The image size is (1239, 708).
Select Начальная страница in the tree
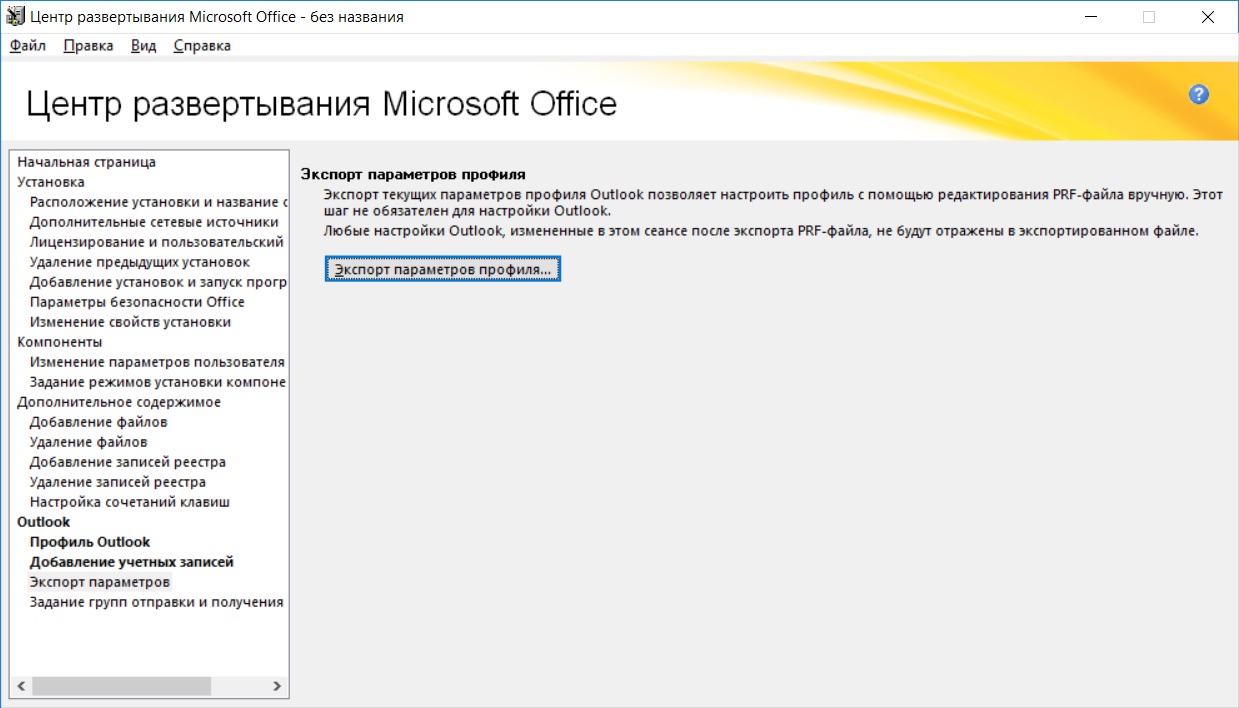[x=87, y=162]
